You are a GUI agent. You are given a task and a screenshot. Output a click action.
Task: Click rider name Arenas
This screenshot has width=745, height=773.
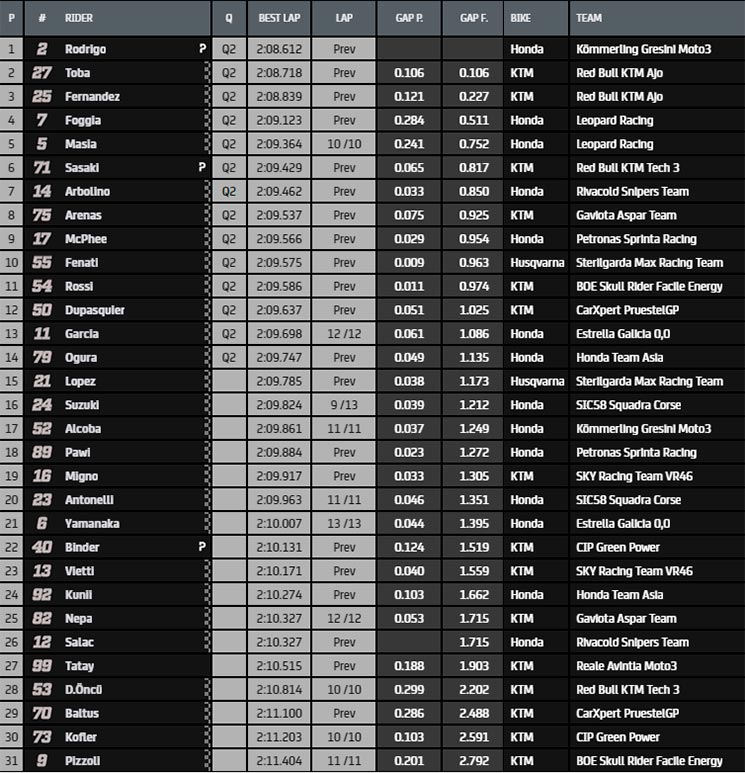pos(83,215)
